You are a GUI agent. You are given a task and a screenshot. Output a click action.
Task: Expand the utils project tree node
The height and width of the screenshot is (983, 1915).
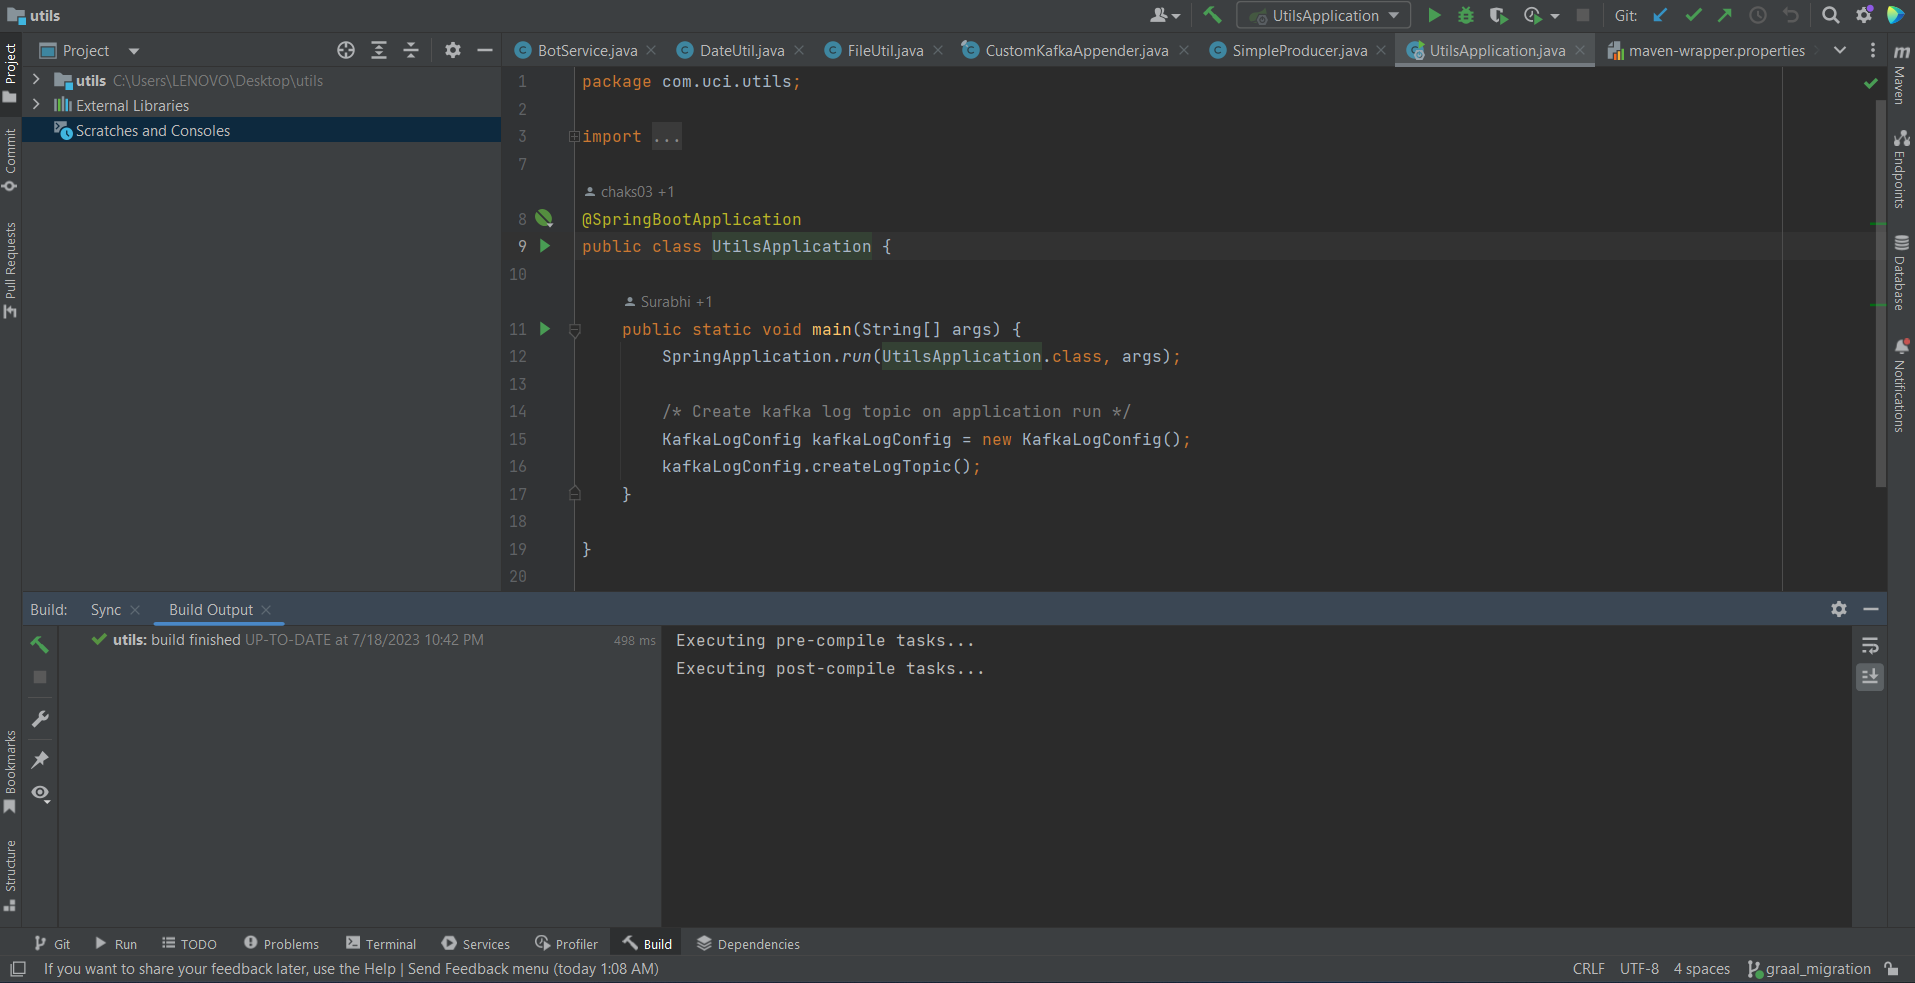pos(36,80)
